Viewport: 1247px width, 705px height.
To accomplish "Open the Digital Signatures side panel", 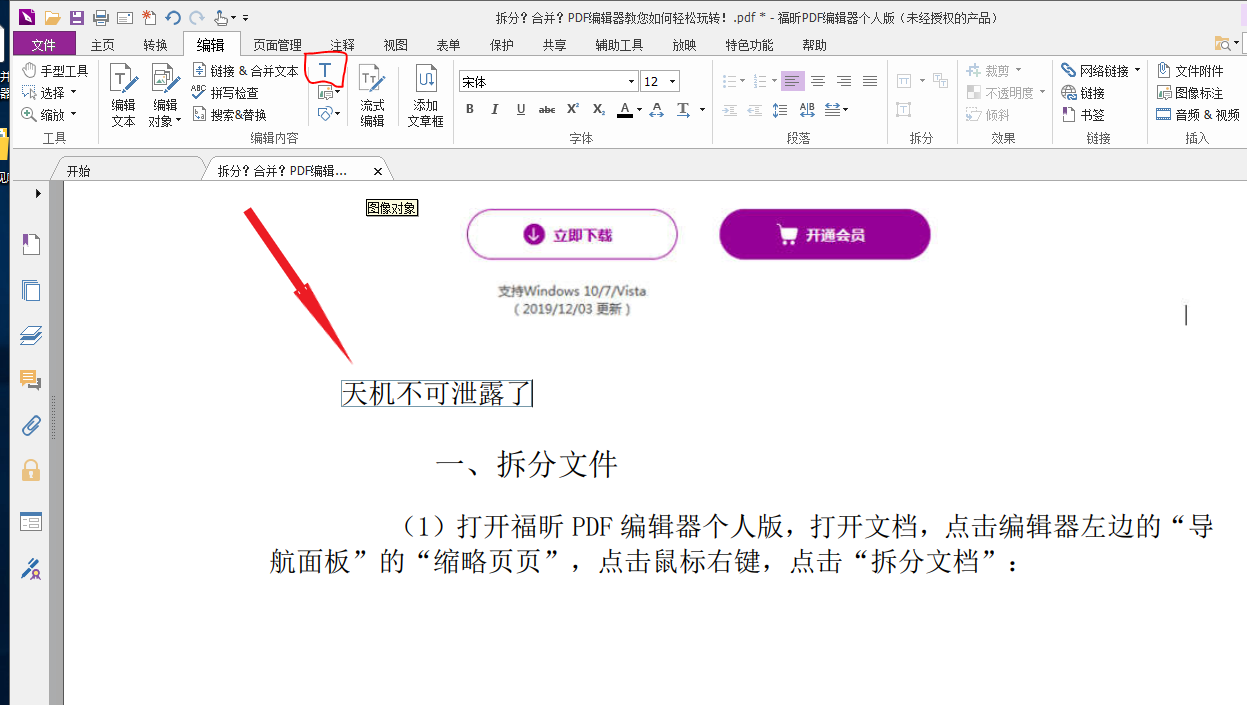I will coord(31,570).
